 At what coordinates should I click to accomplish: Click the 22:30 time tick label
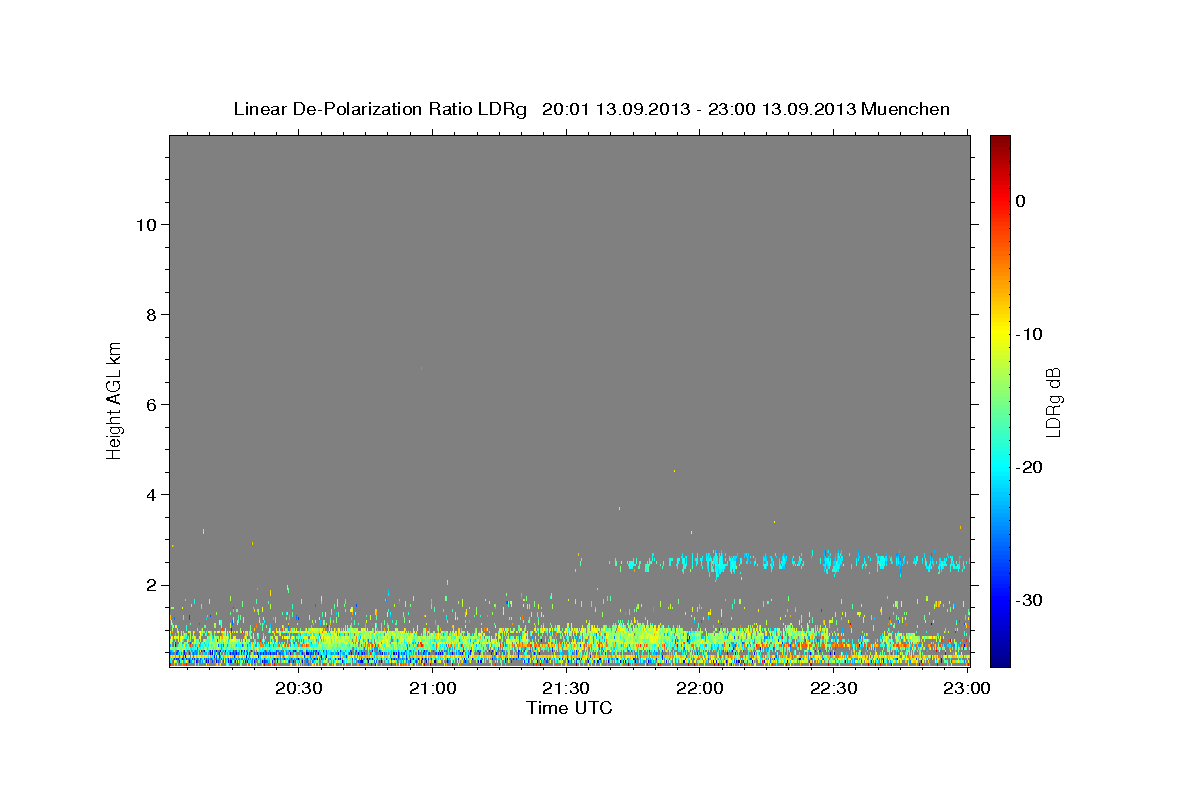point(833,688)
